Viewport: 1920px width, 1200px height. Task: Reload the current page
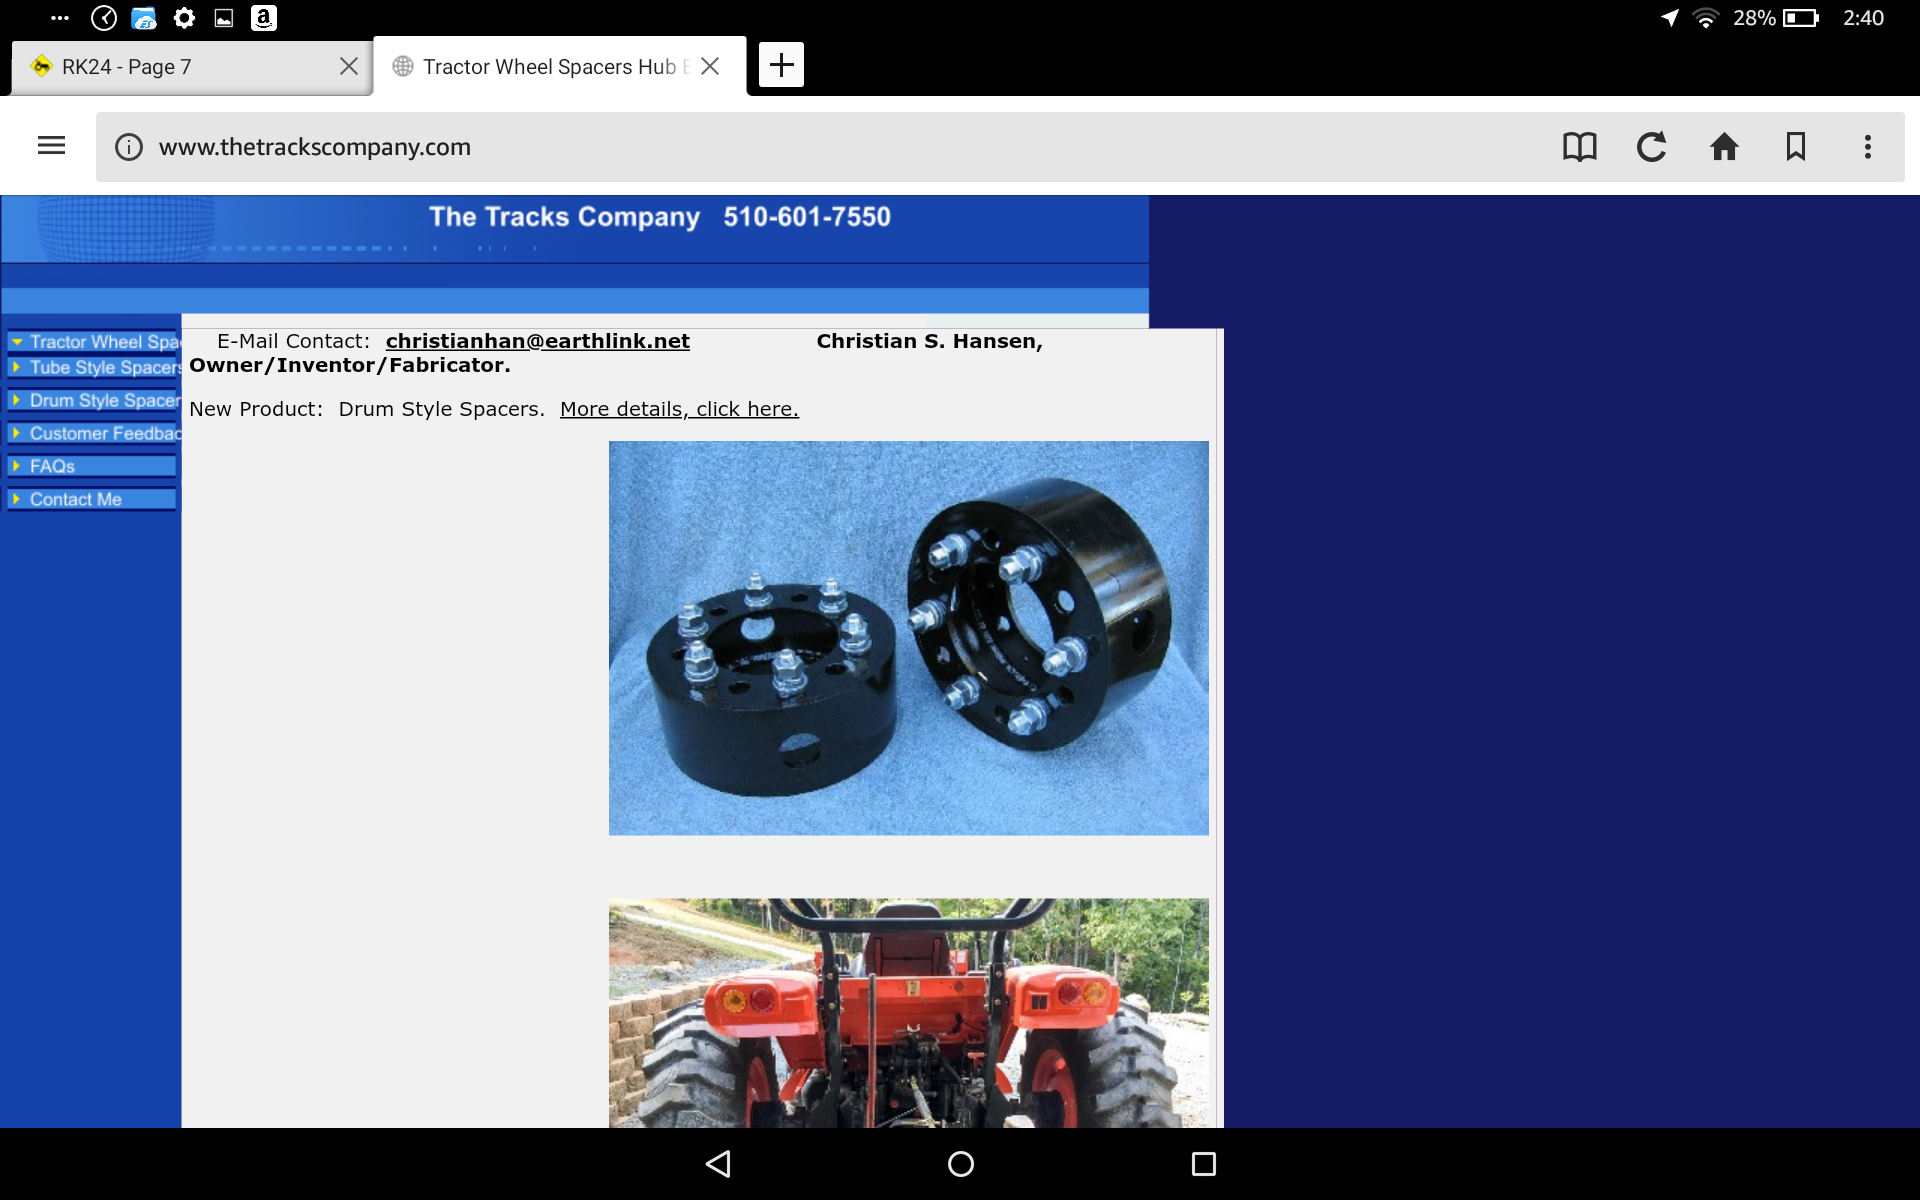pyautogui.click(x=1651, y=147)
